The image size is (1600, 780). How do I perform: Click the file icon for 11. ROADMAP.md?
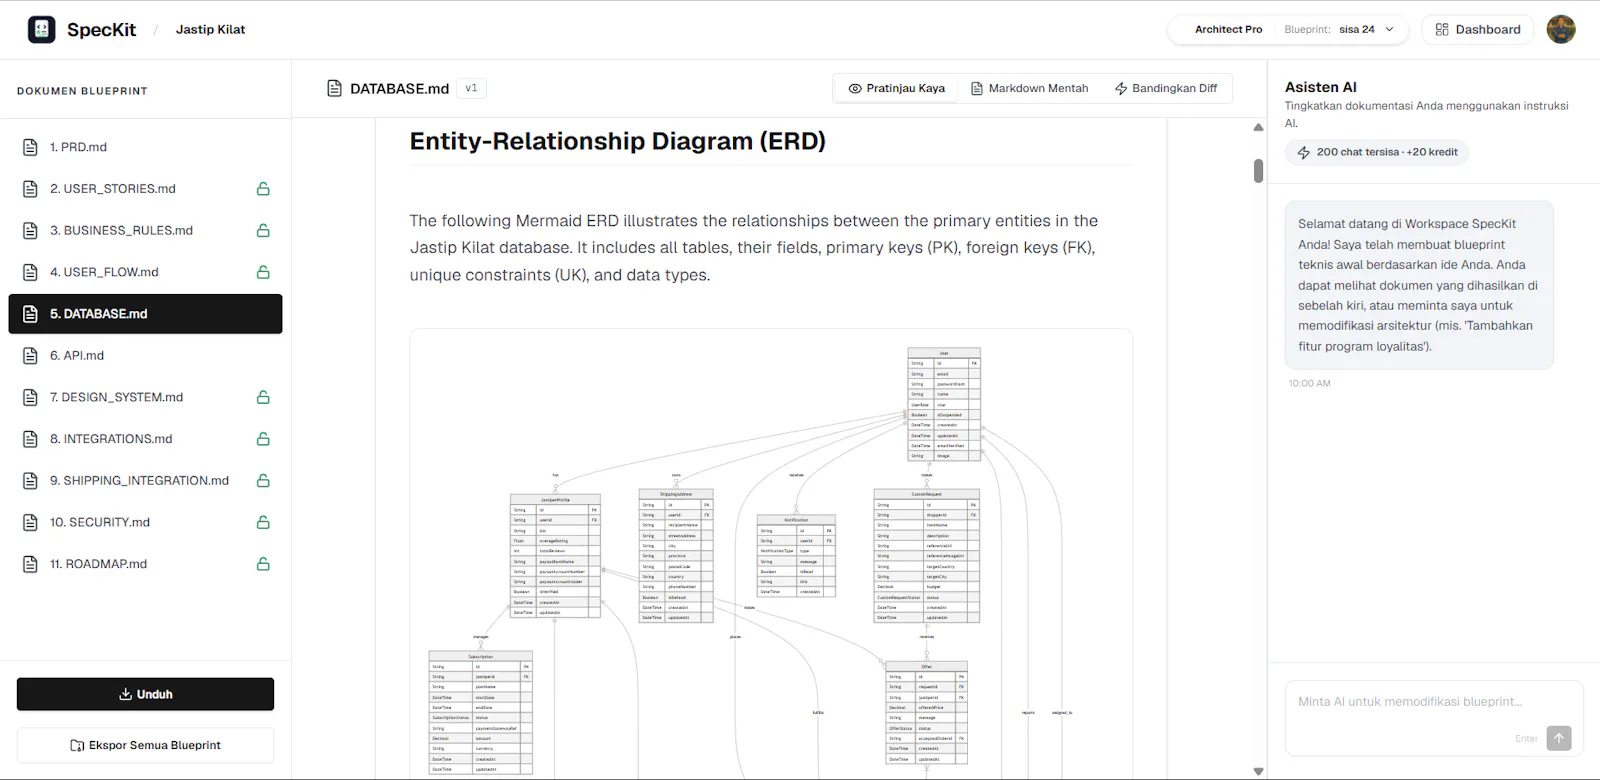pos(30,564)
